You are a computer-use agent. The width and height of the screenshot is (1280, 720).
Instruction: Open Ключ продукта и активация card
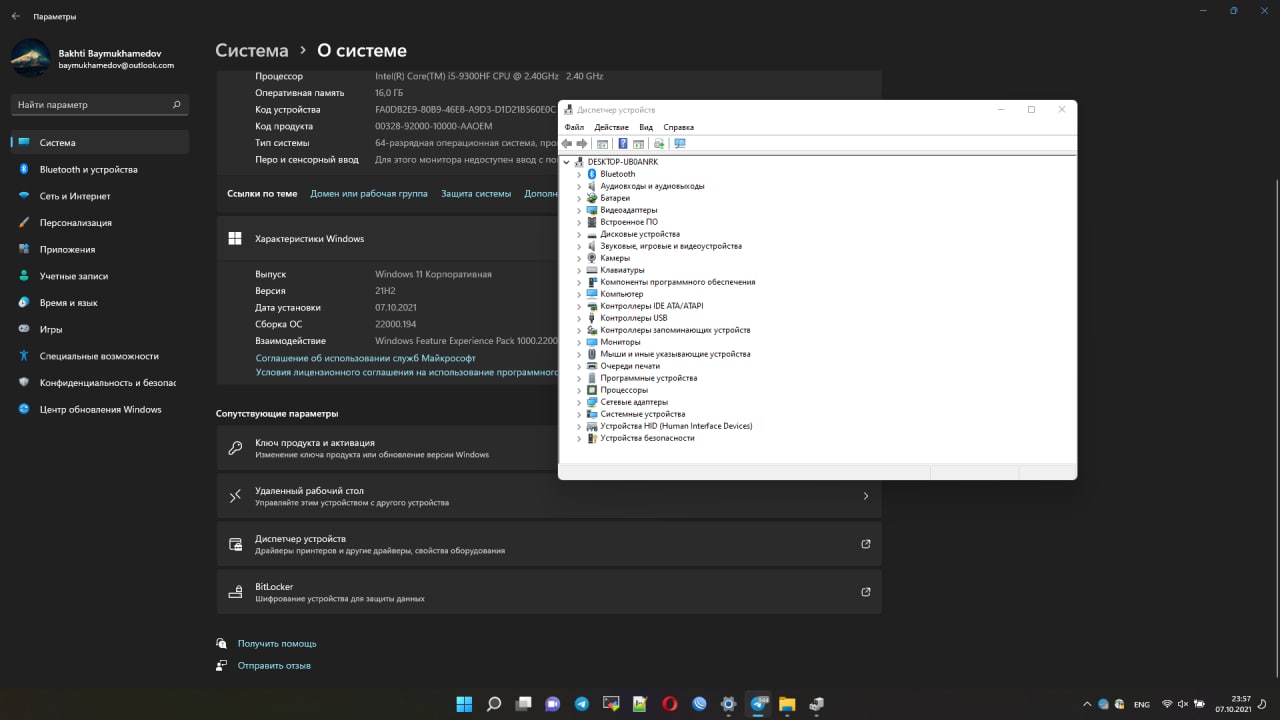(x=387, y=448)
